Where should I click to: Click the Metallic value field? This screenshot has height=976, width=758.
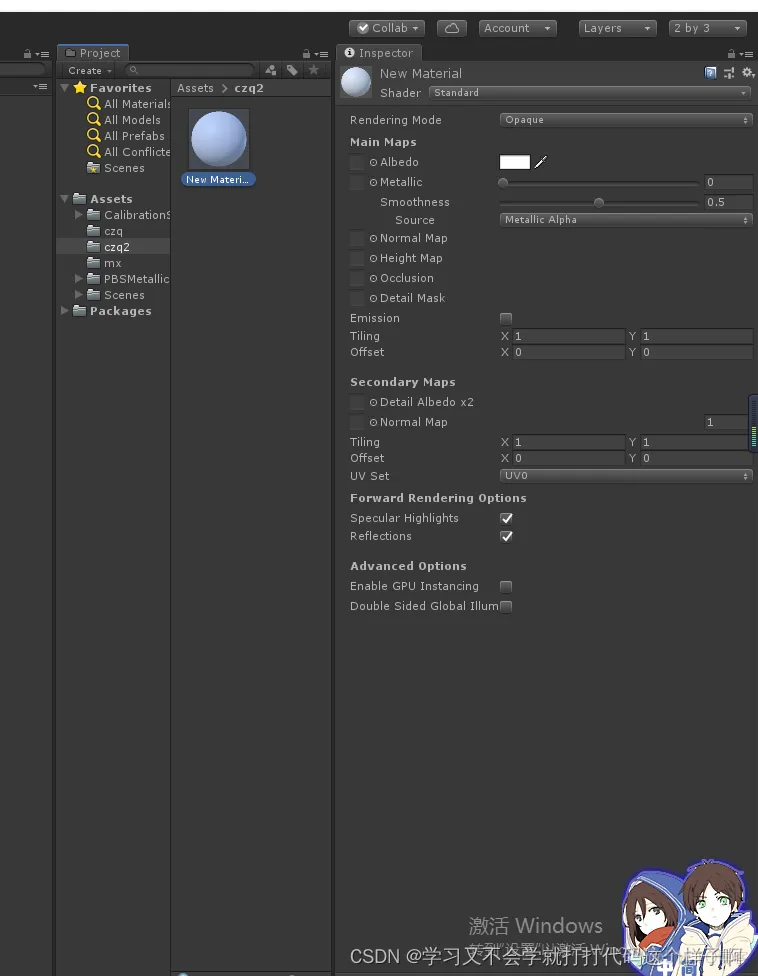728,182
